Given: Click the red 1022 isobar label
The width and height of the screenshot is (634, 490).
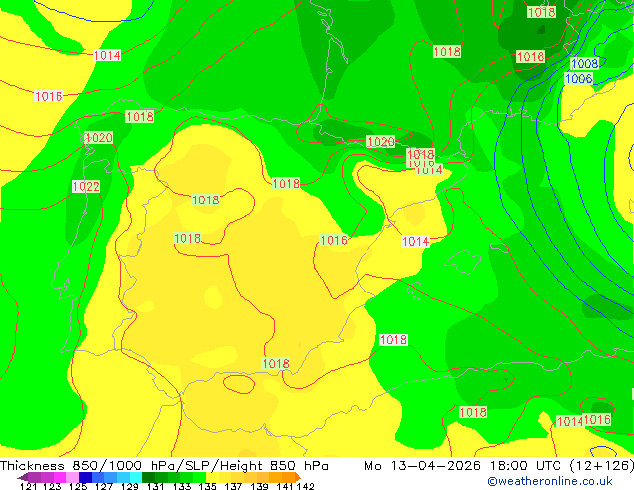Looking at the screenshot, I should click(x=86, y=187).
